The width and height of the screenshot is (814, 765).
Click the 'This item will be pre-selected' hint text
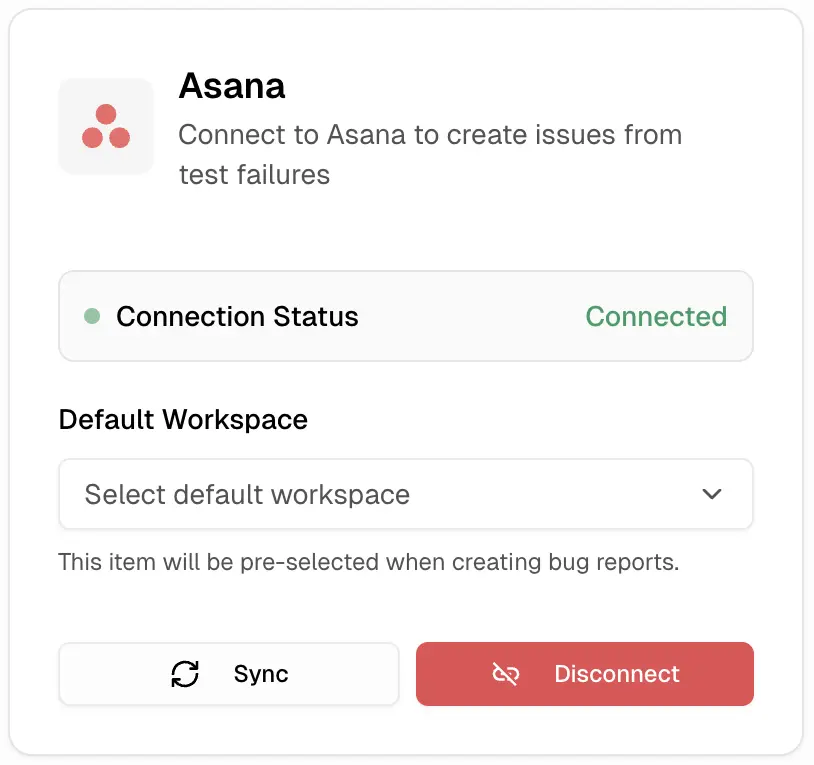(369, 562)
